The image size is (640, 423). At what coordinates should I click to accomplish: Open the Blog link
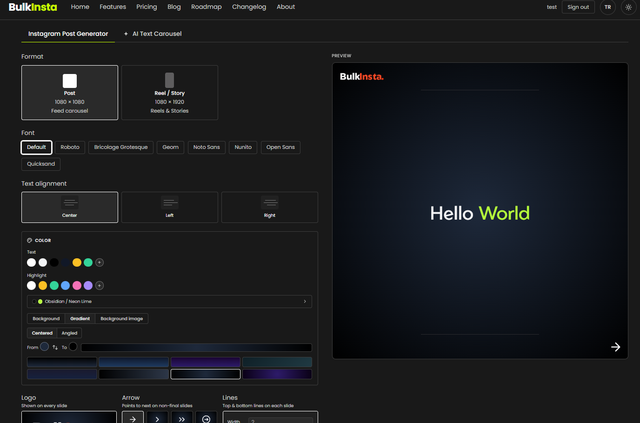pyautogui.click(x=174, y=7)
